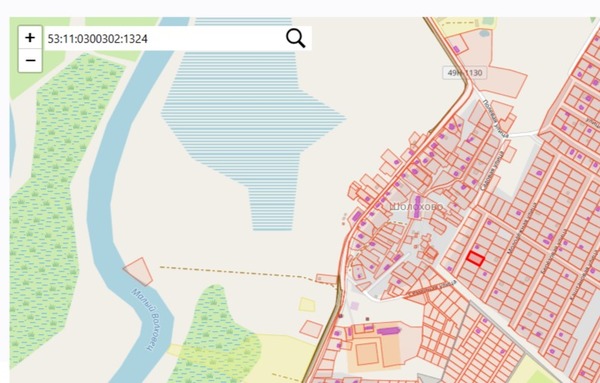This screenshot has height=383, width=600.
Task: Pick the small yellow square parcel
Action: coord(307,305)
